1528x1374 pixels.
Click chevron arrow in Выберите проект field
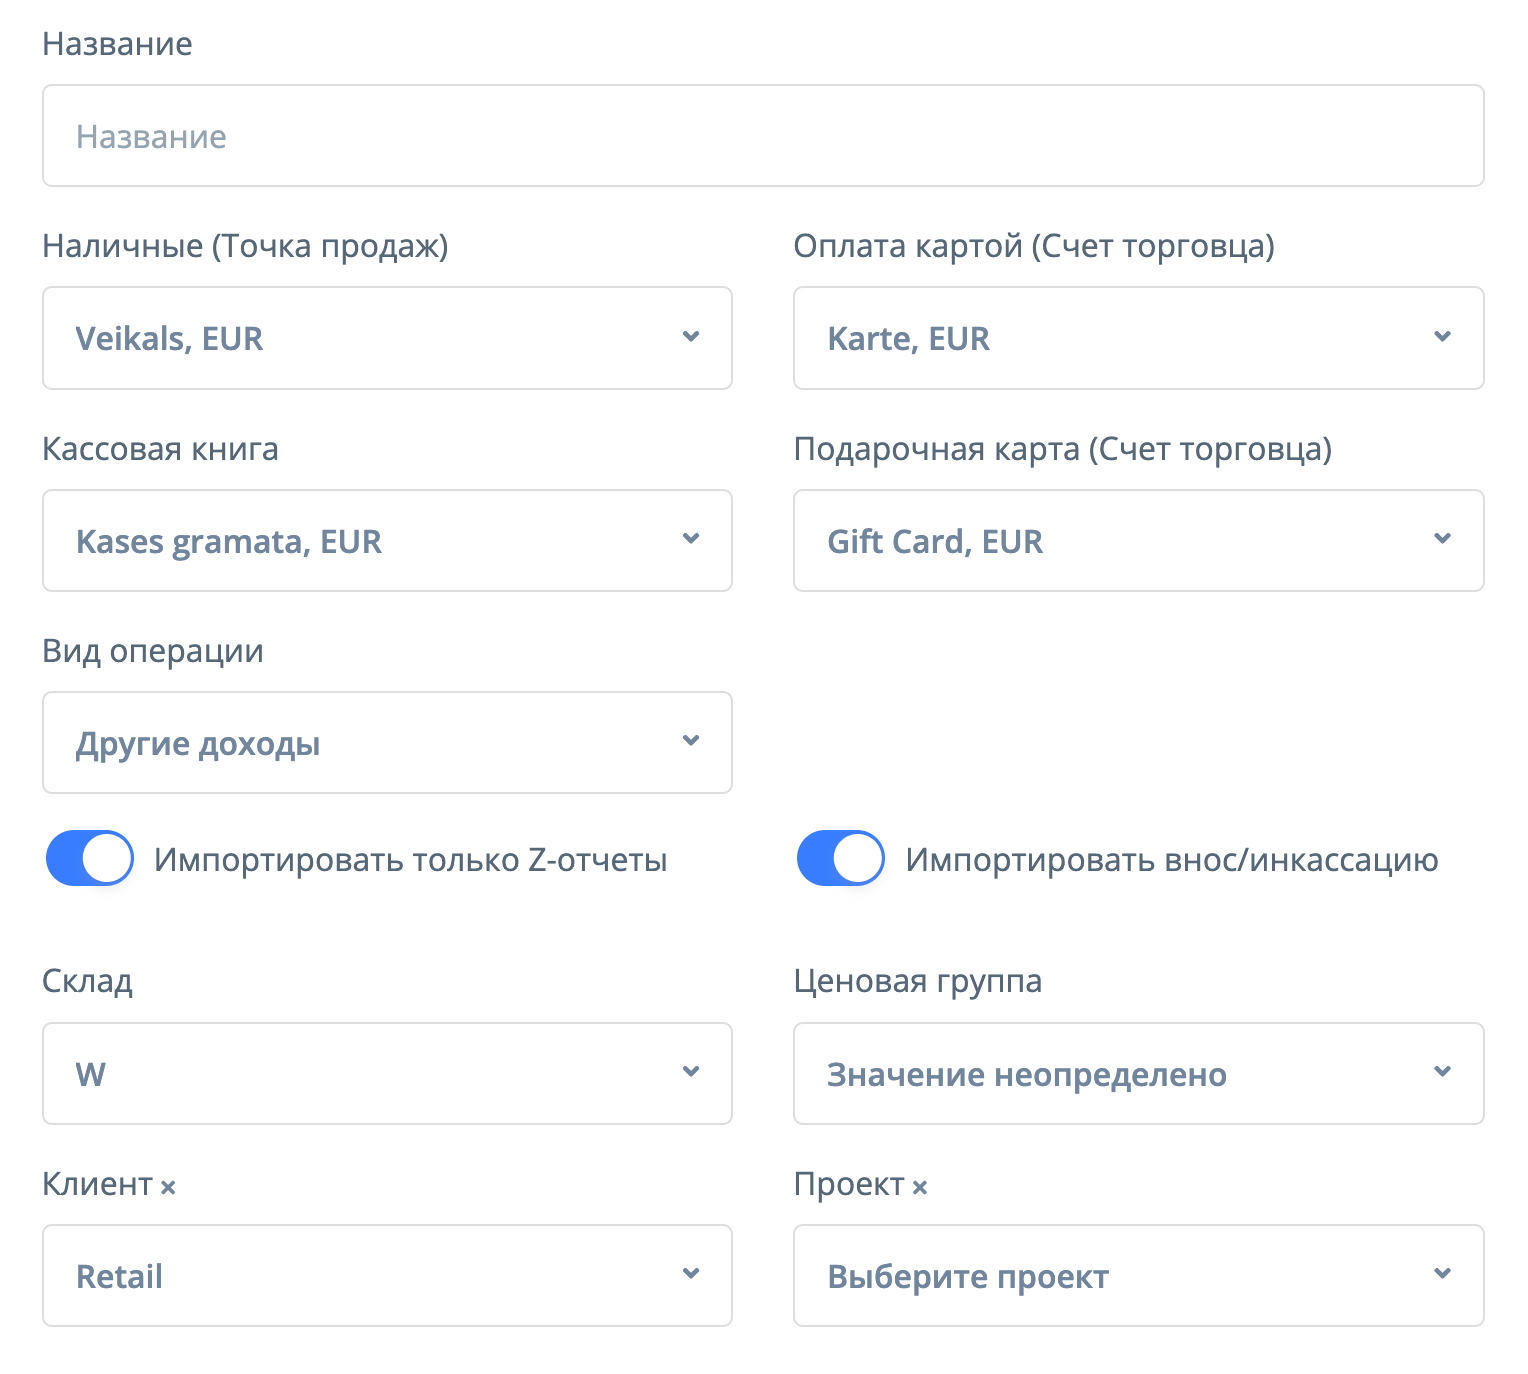(x=1442, y=1274)
